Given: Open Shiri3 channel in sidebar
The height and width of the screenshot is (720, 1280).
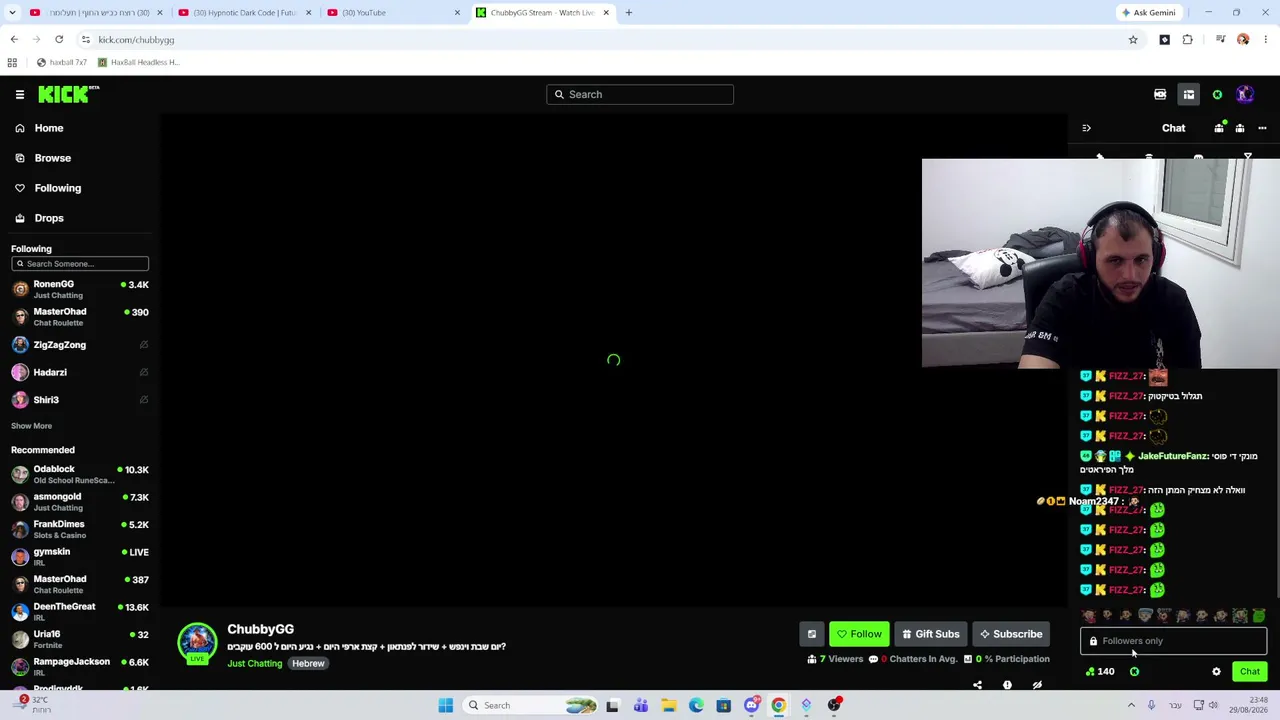Looking at the screenshot, I should (80, 400).
